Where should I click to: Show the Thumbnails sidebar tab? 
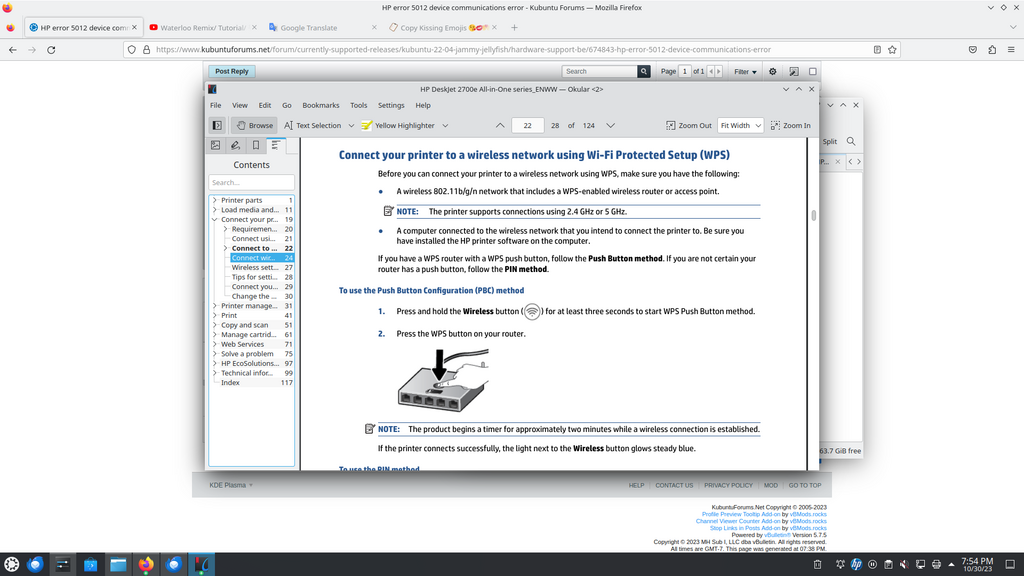tap(215, 145)
